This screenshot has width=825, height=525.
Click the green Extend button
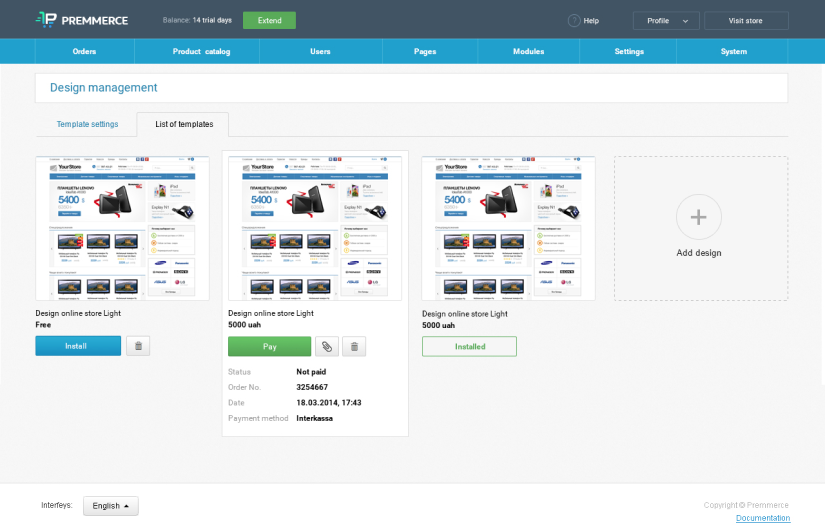pos(269,21)
